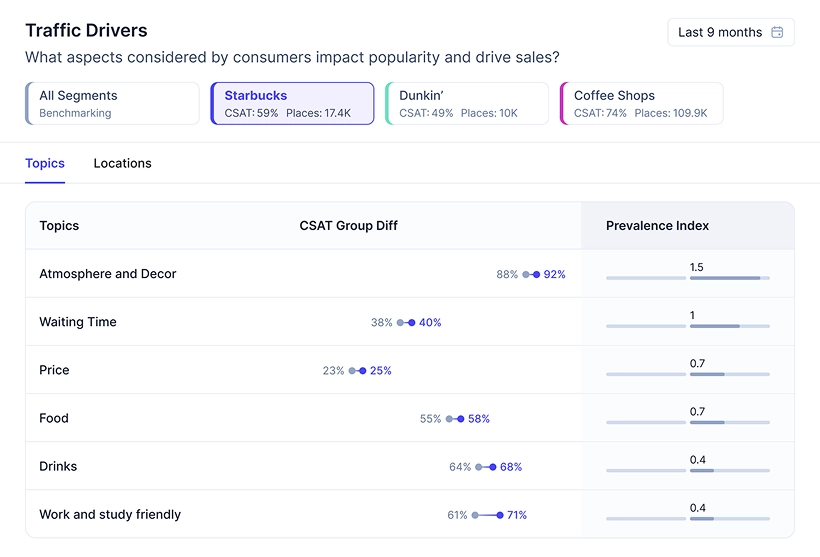This screenshot has height=557, width=820.
Task: Click the calendar icon in date picker
Action: point(777,33)
